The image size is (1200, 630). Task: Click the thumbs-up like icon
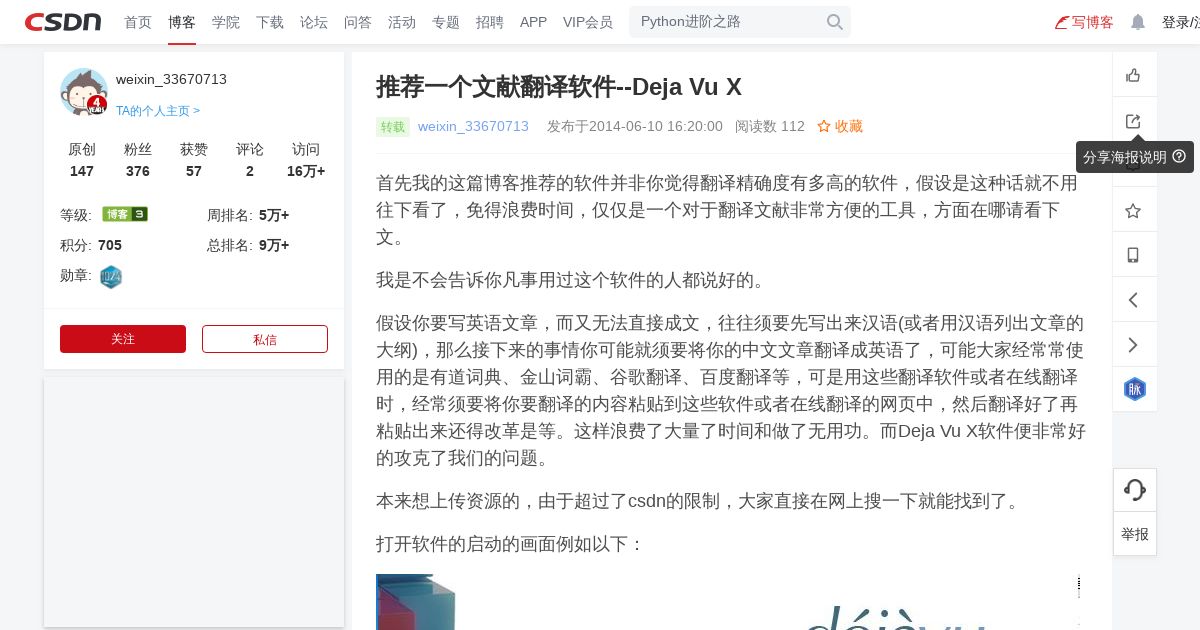1133,75
